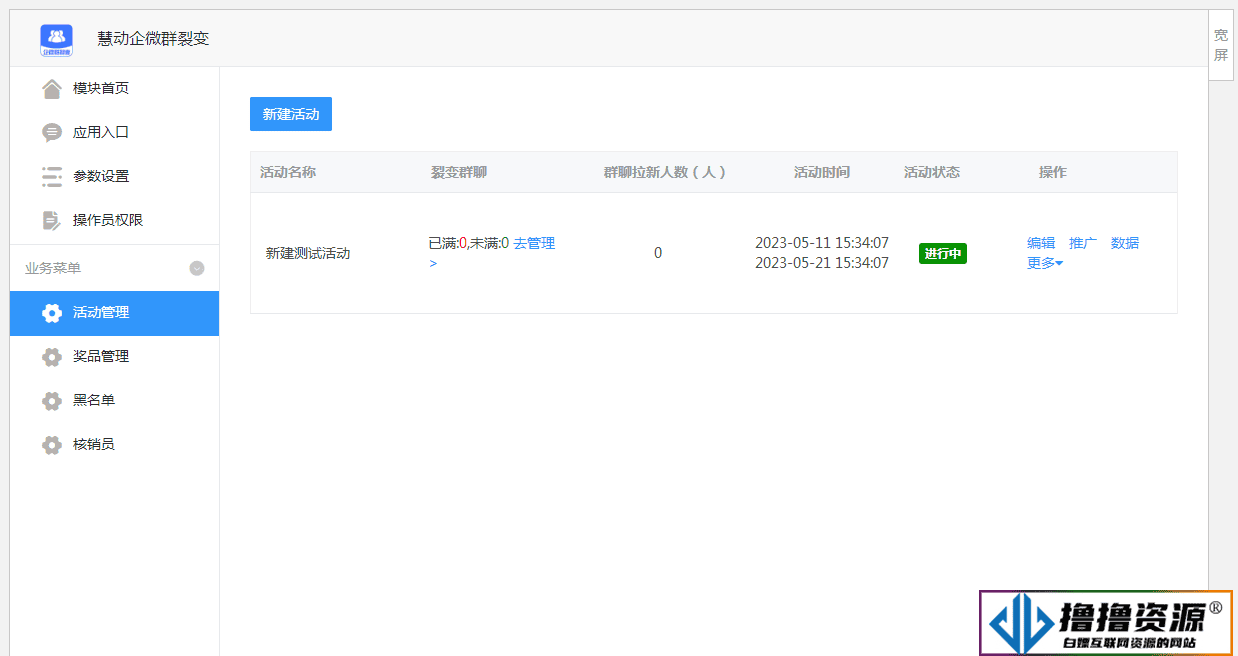Image resolution: width=1238 pixels, height=656 pixels.
Task: Click 编辑 for 新建测试活动
Action: pos(1041,243)
